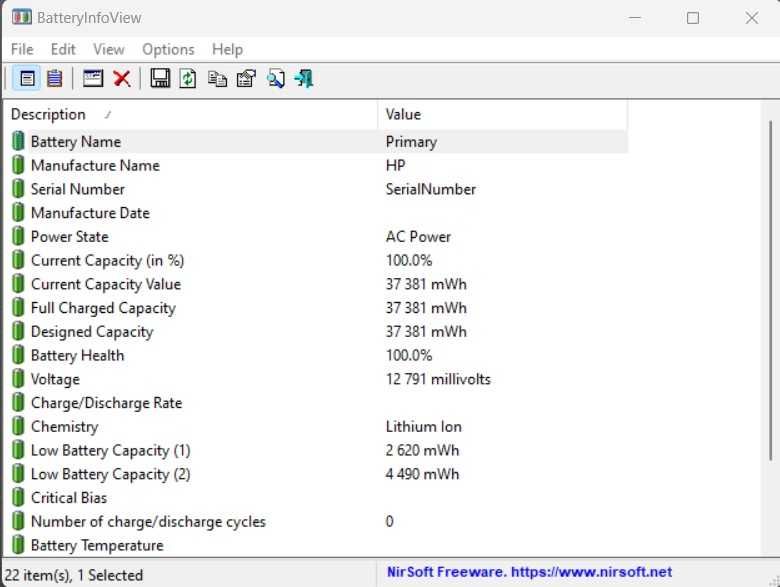Image resolution: width=780 pixels, height=587 pixels.
Task: Switch to the Battery Log view icon
Action: tap(54, 79)
